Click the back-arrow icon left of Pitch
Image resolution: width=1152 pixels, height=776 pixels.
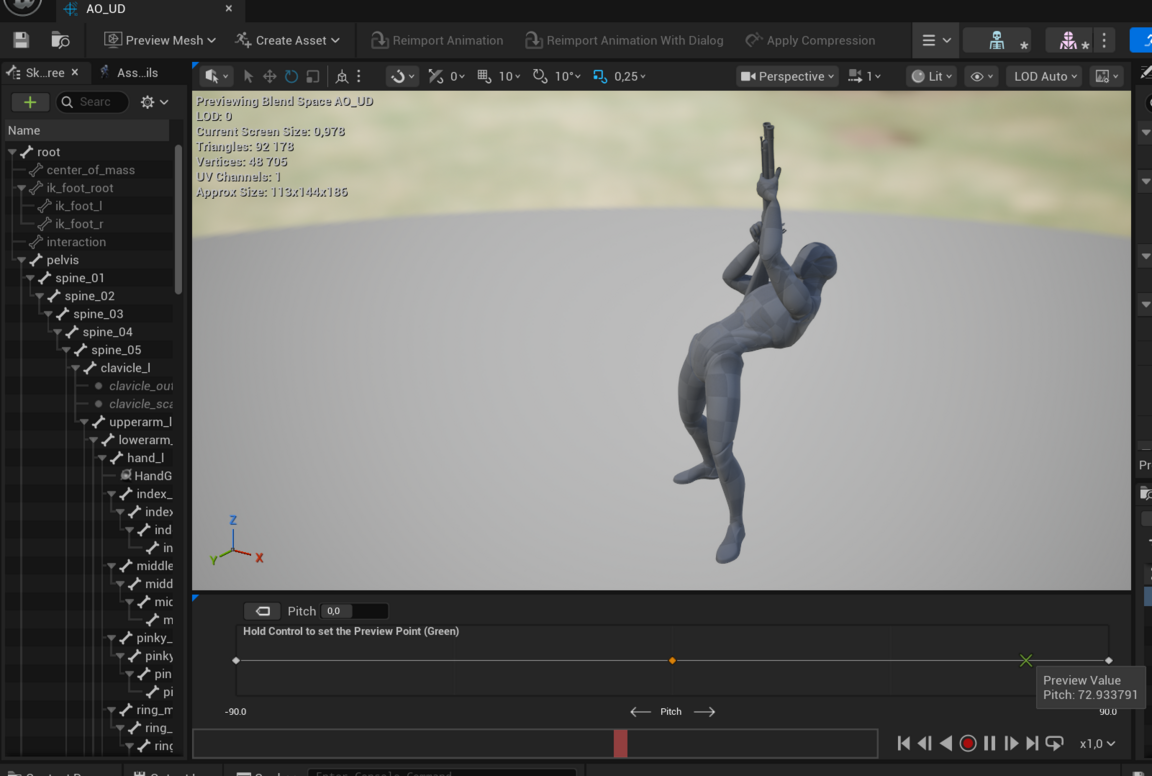262,611
